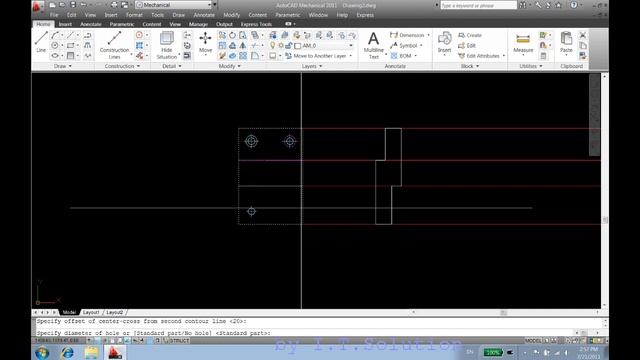This screenshot has height=360, width=640.
Task: Switch to the Layout2 tab
Action: point(114,312)
